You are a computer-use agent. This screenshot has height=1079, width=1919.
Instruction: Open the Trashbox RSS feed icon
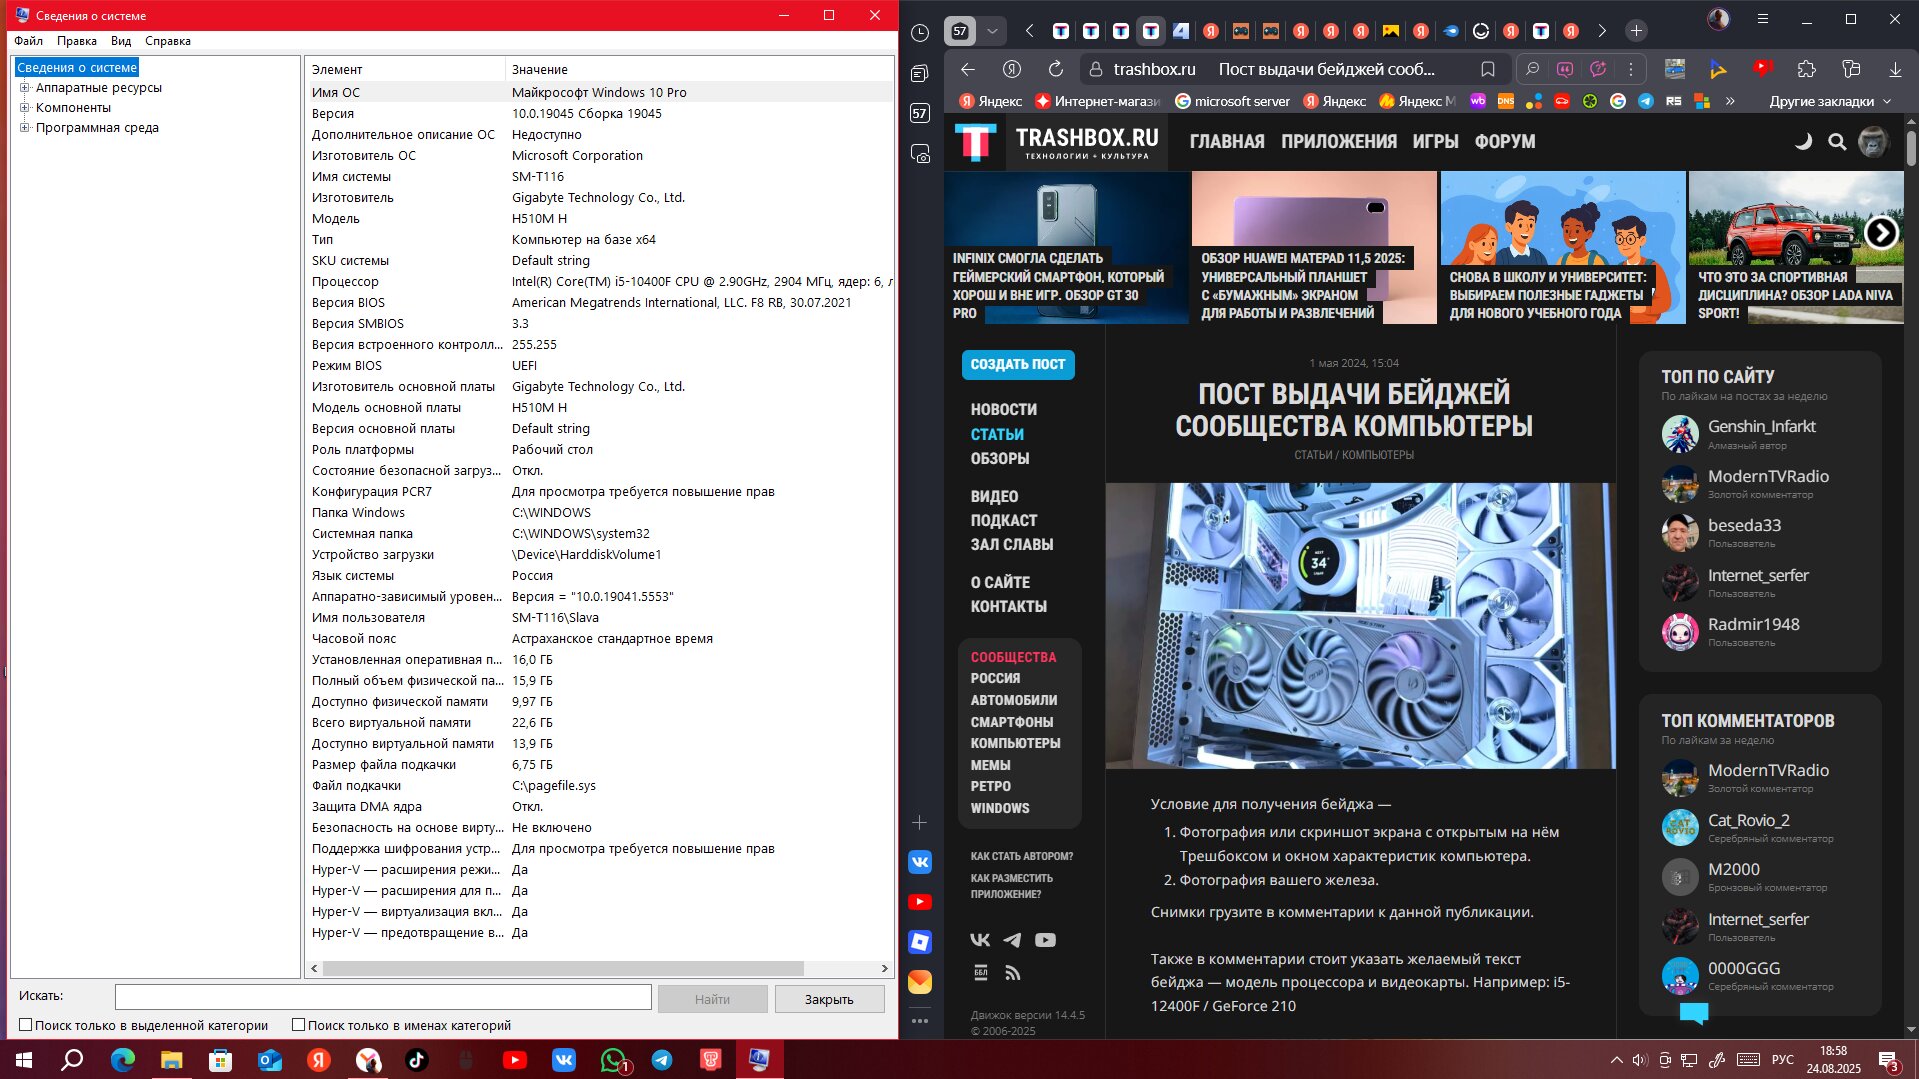(x=1012, y=973)
